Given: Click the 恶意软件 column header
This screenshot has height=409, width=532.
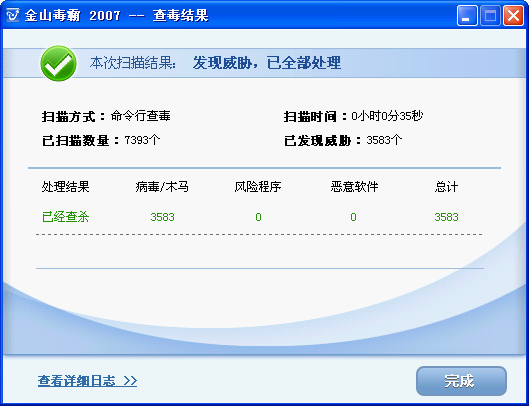Looking at the screenshot, I should (354, 187).
